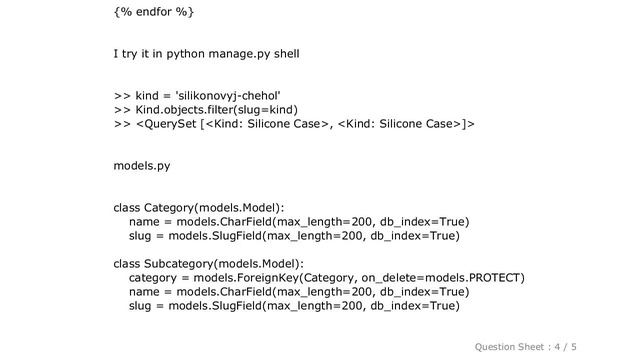Click Category name CharField line

[x=299, y=222]
